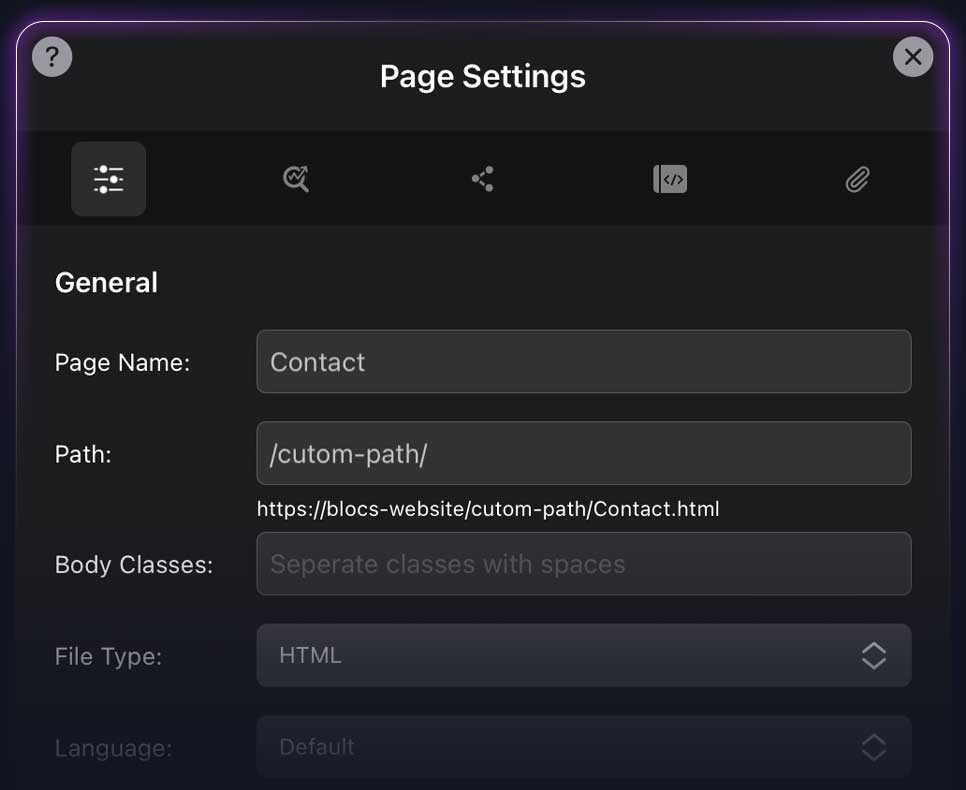The image size is (966, 790).
Task: Focus the Body Classes input field
Action: coord(584,564)
